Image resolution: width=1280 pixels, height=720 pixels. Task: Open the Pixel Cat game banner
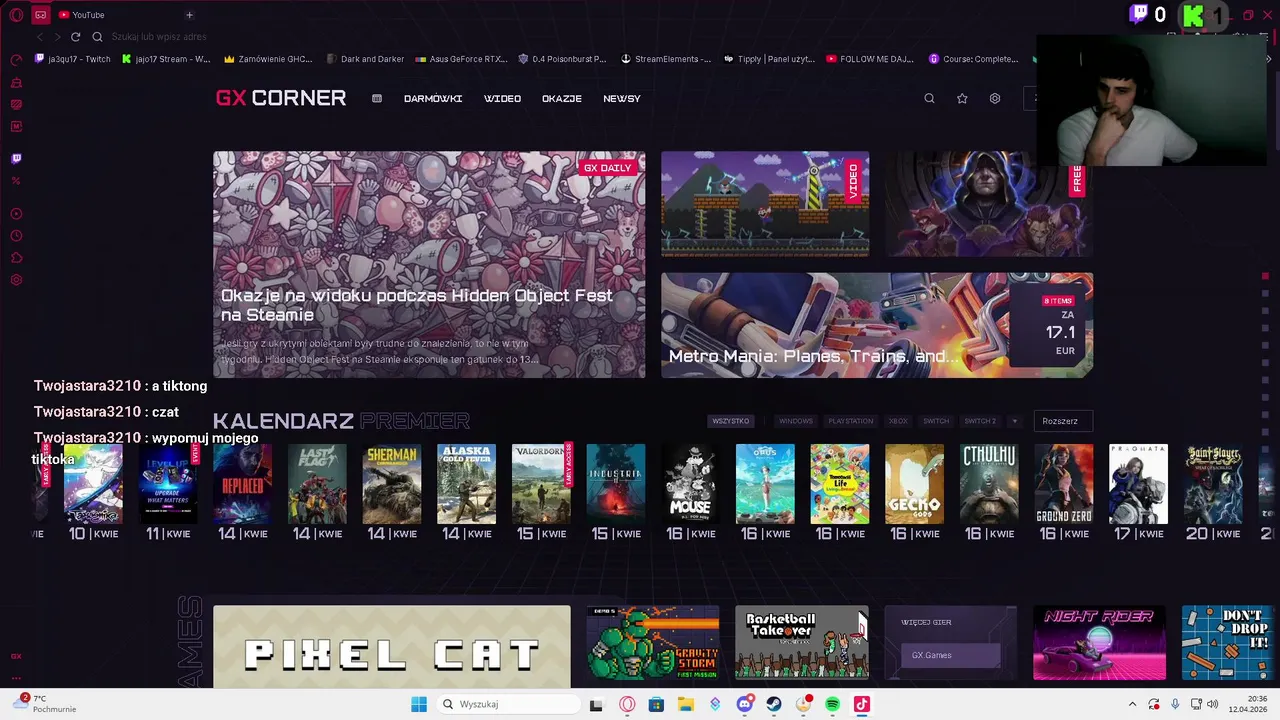[x=392, y=647]
